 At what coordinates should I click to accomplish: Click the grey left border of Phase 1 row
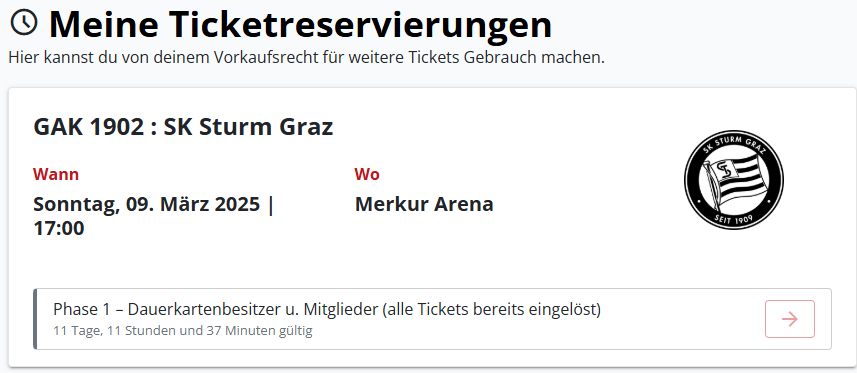(35, 319)
